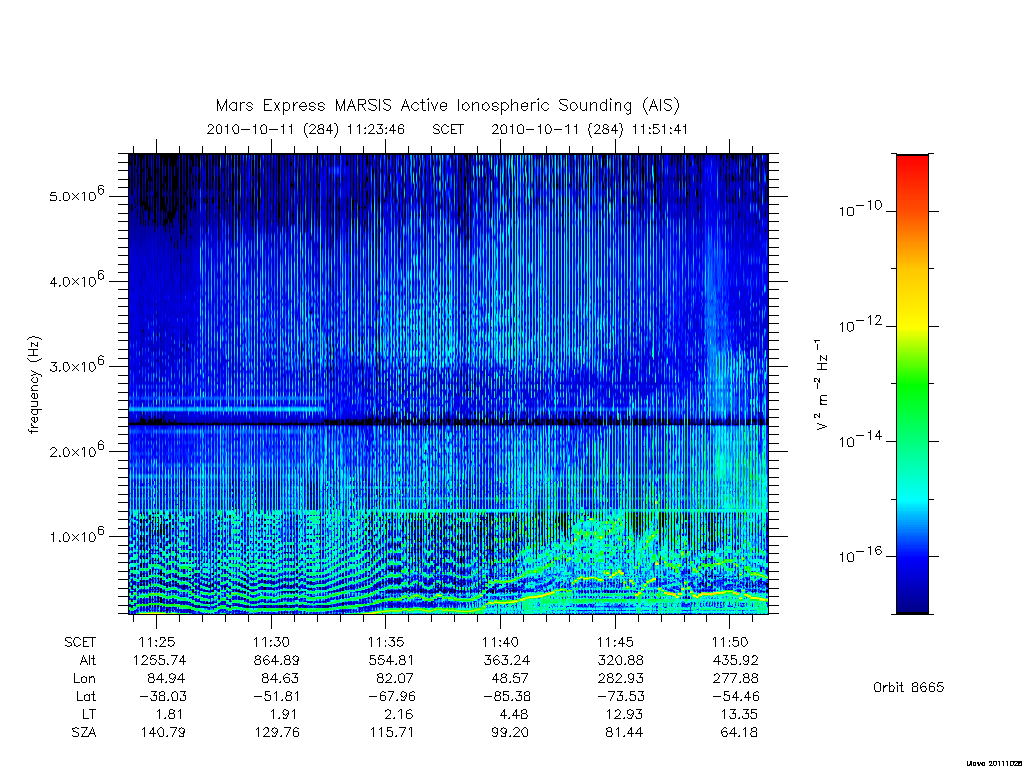Click altitude value 320.88
Viewport: 1024px width, 768px height.
620,660
